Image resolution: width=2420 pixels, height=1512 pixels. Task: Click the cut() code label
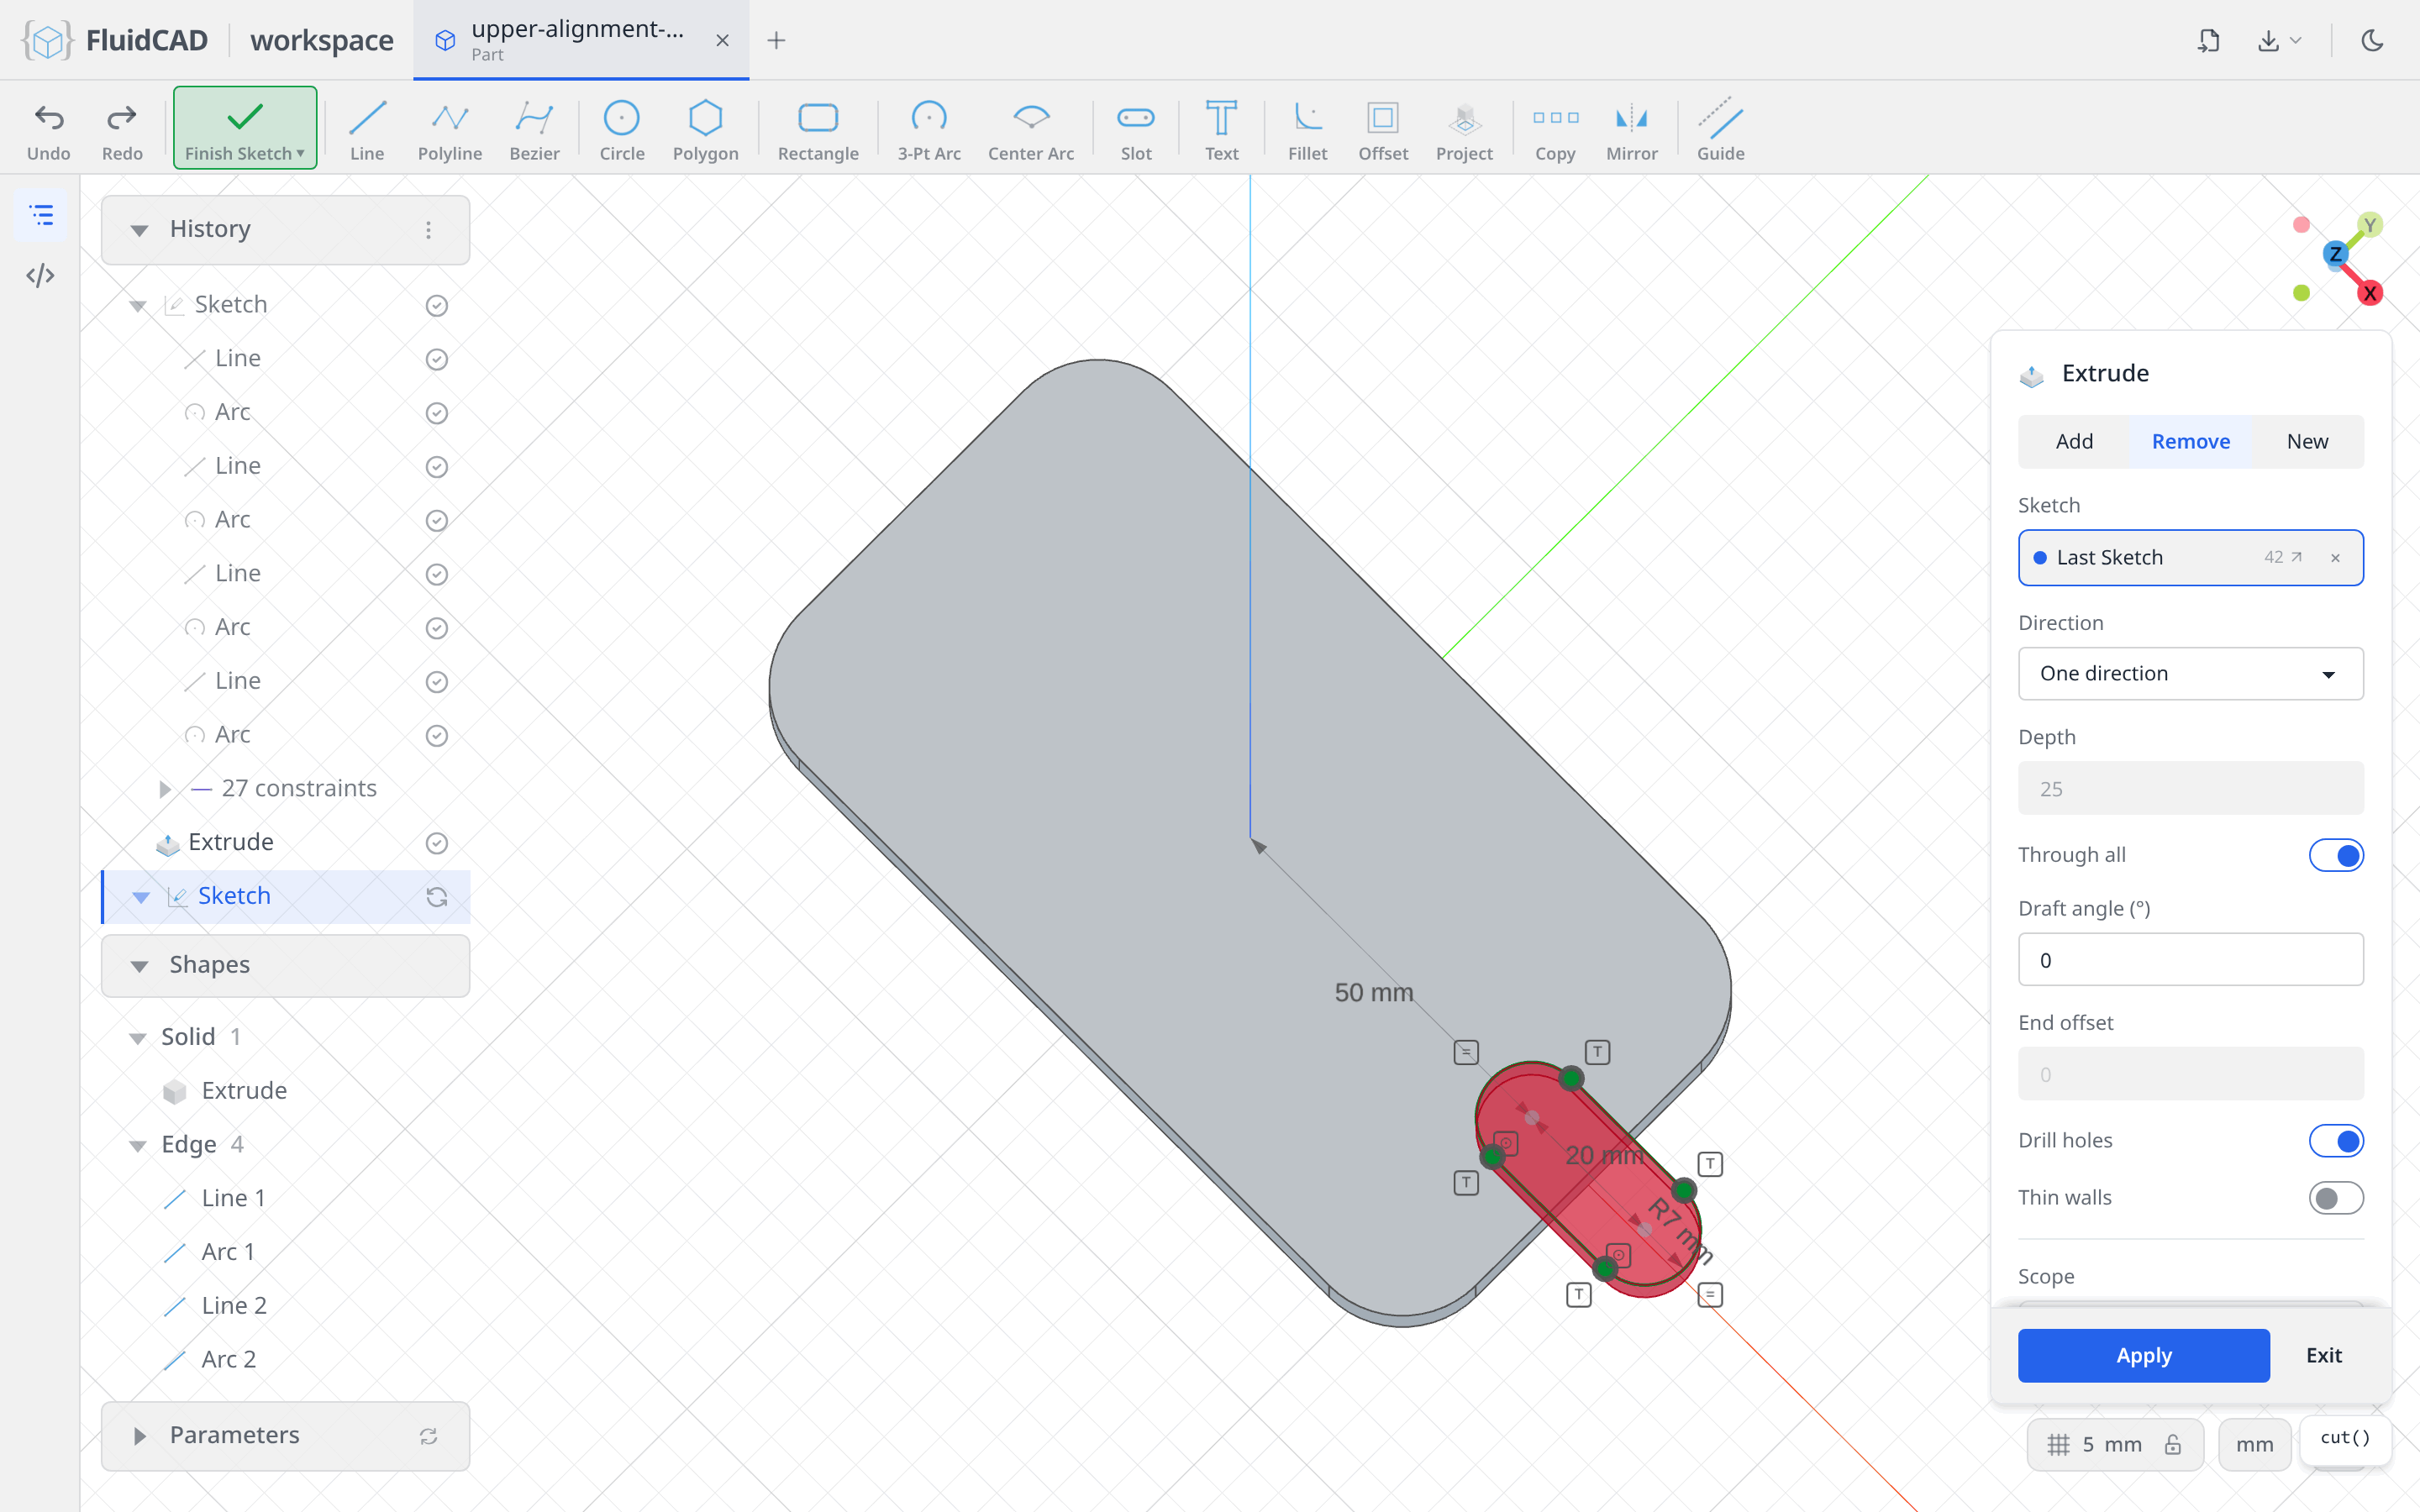click(x=2345, y=1437)
